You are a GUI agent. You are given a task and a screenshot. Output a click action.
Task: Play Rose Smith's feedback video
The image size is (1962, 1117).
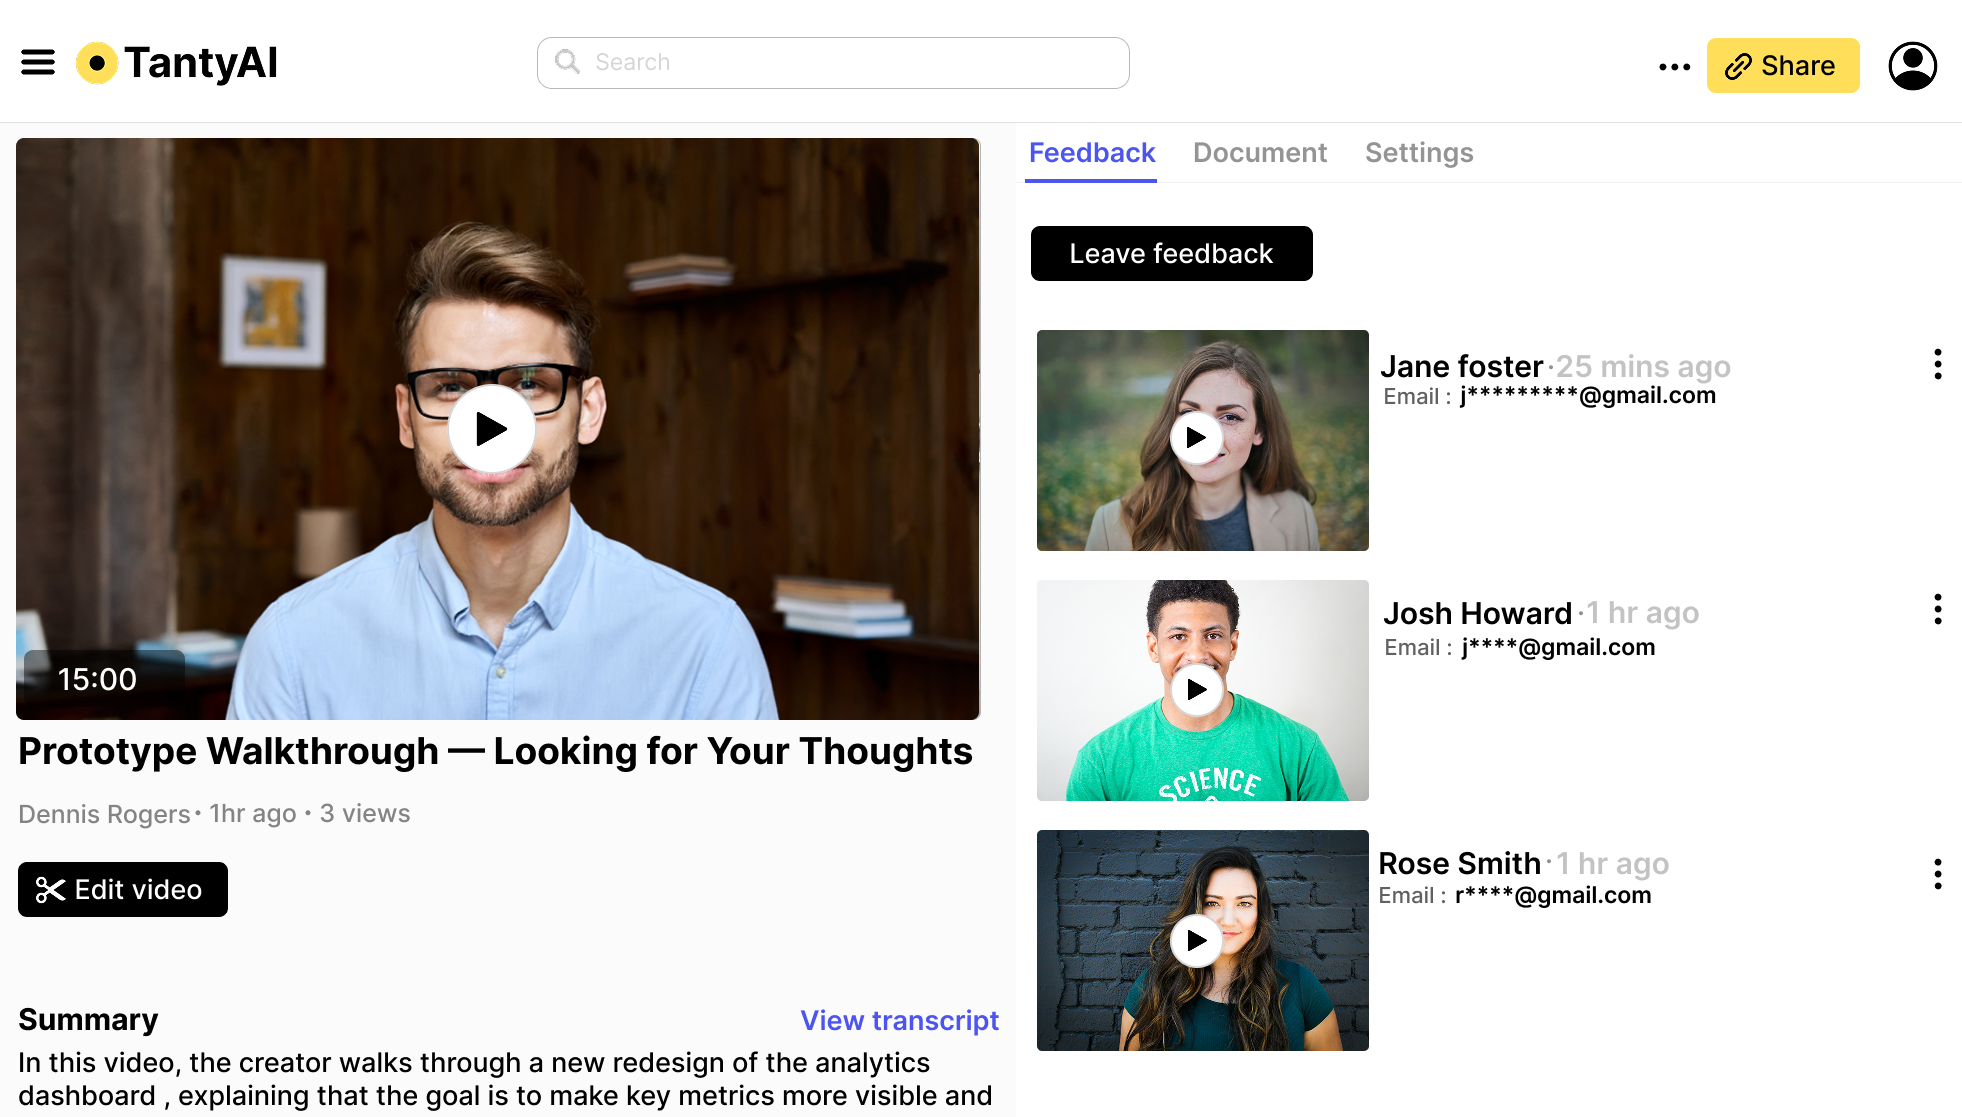point(1196,940)
